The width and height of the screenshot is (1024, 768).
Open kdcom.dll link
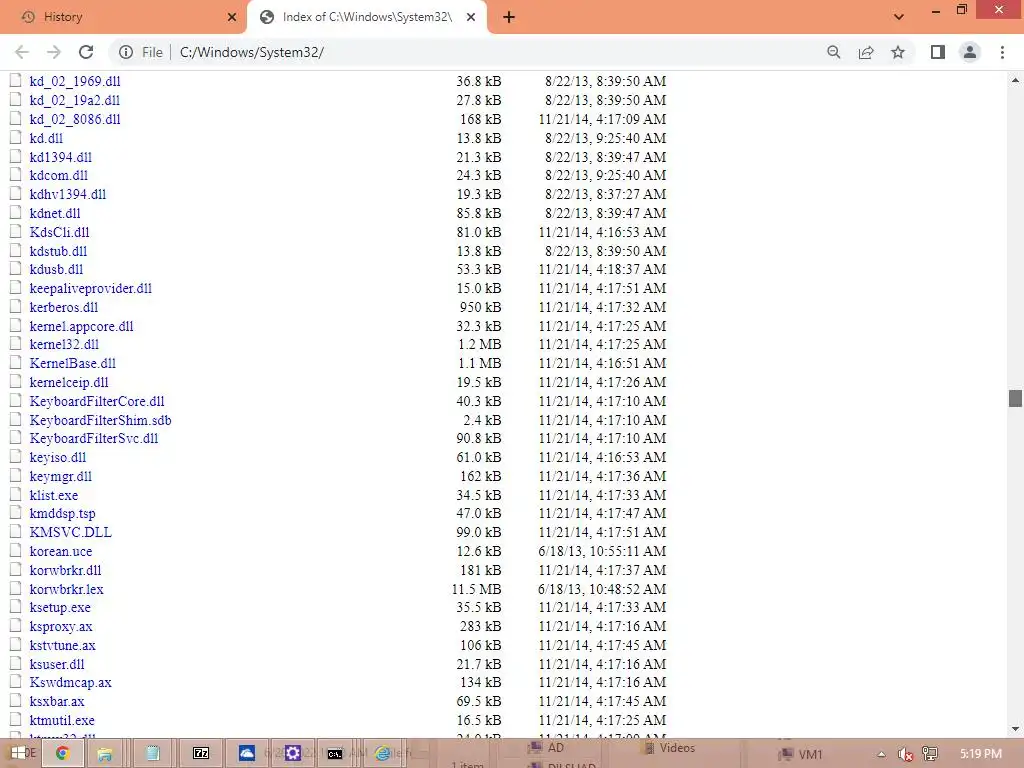pos(59,176)
